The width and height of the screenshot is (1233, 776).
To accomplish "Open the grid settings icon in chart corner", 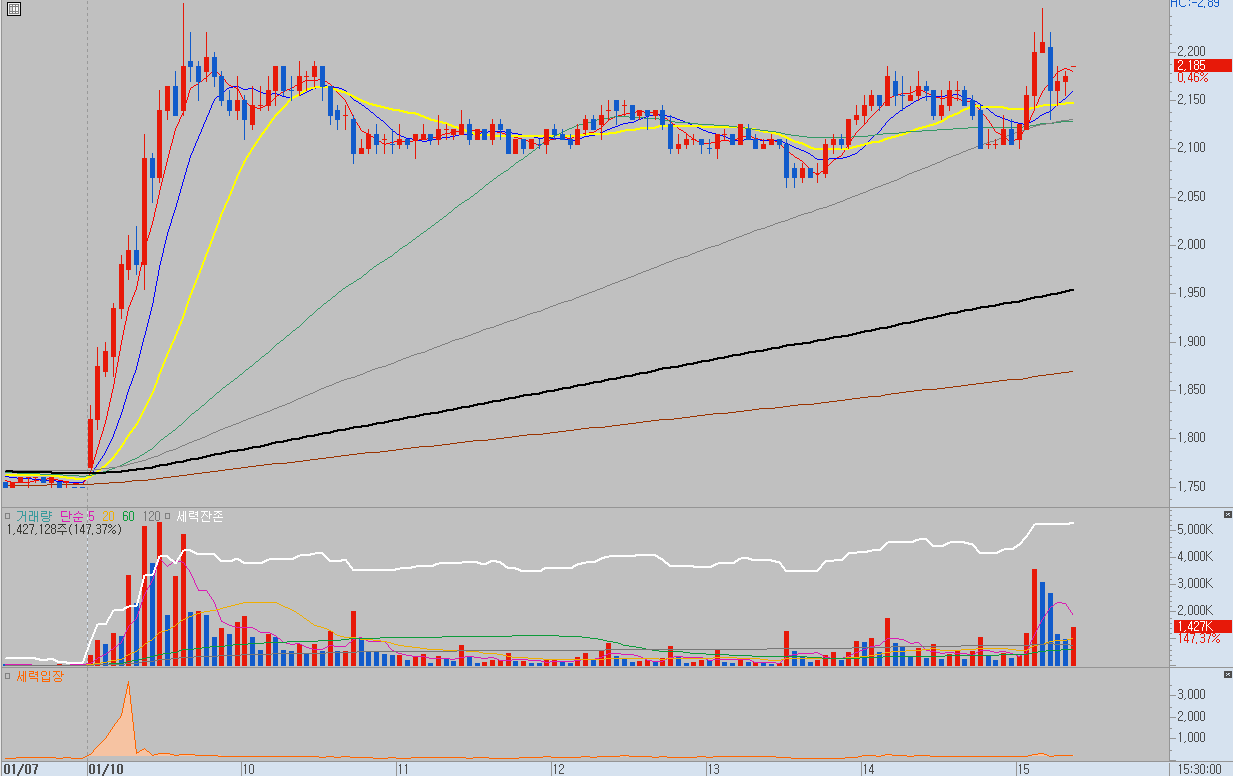I will click(14, 8).
